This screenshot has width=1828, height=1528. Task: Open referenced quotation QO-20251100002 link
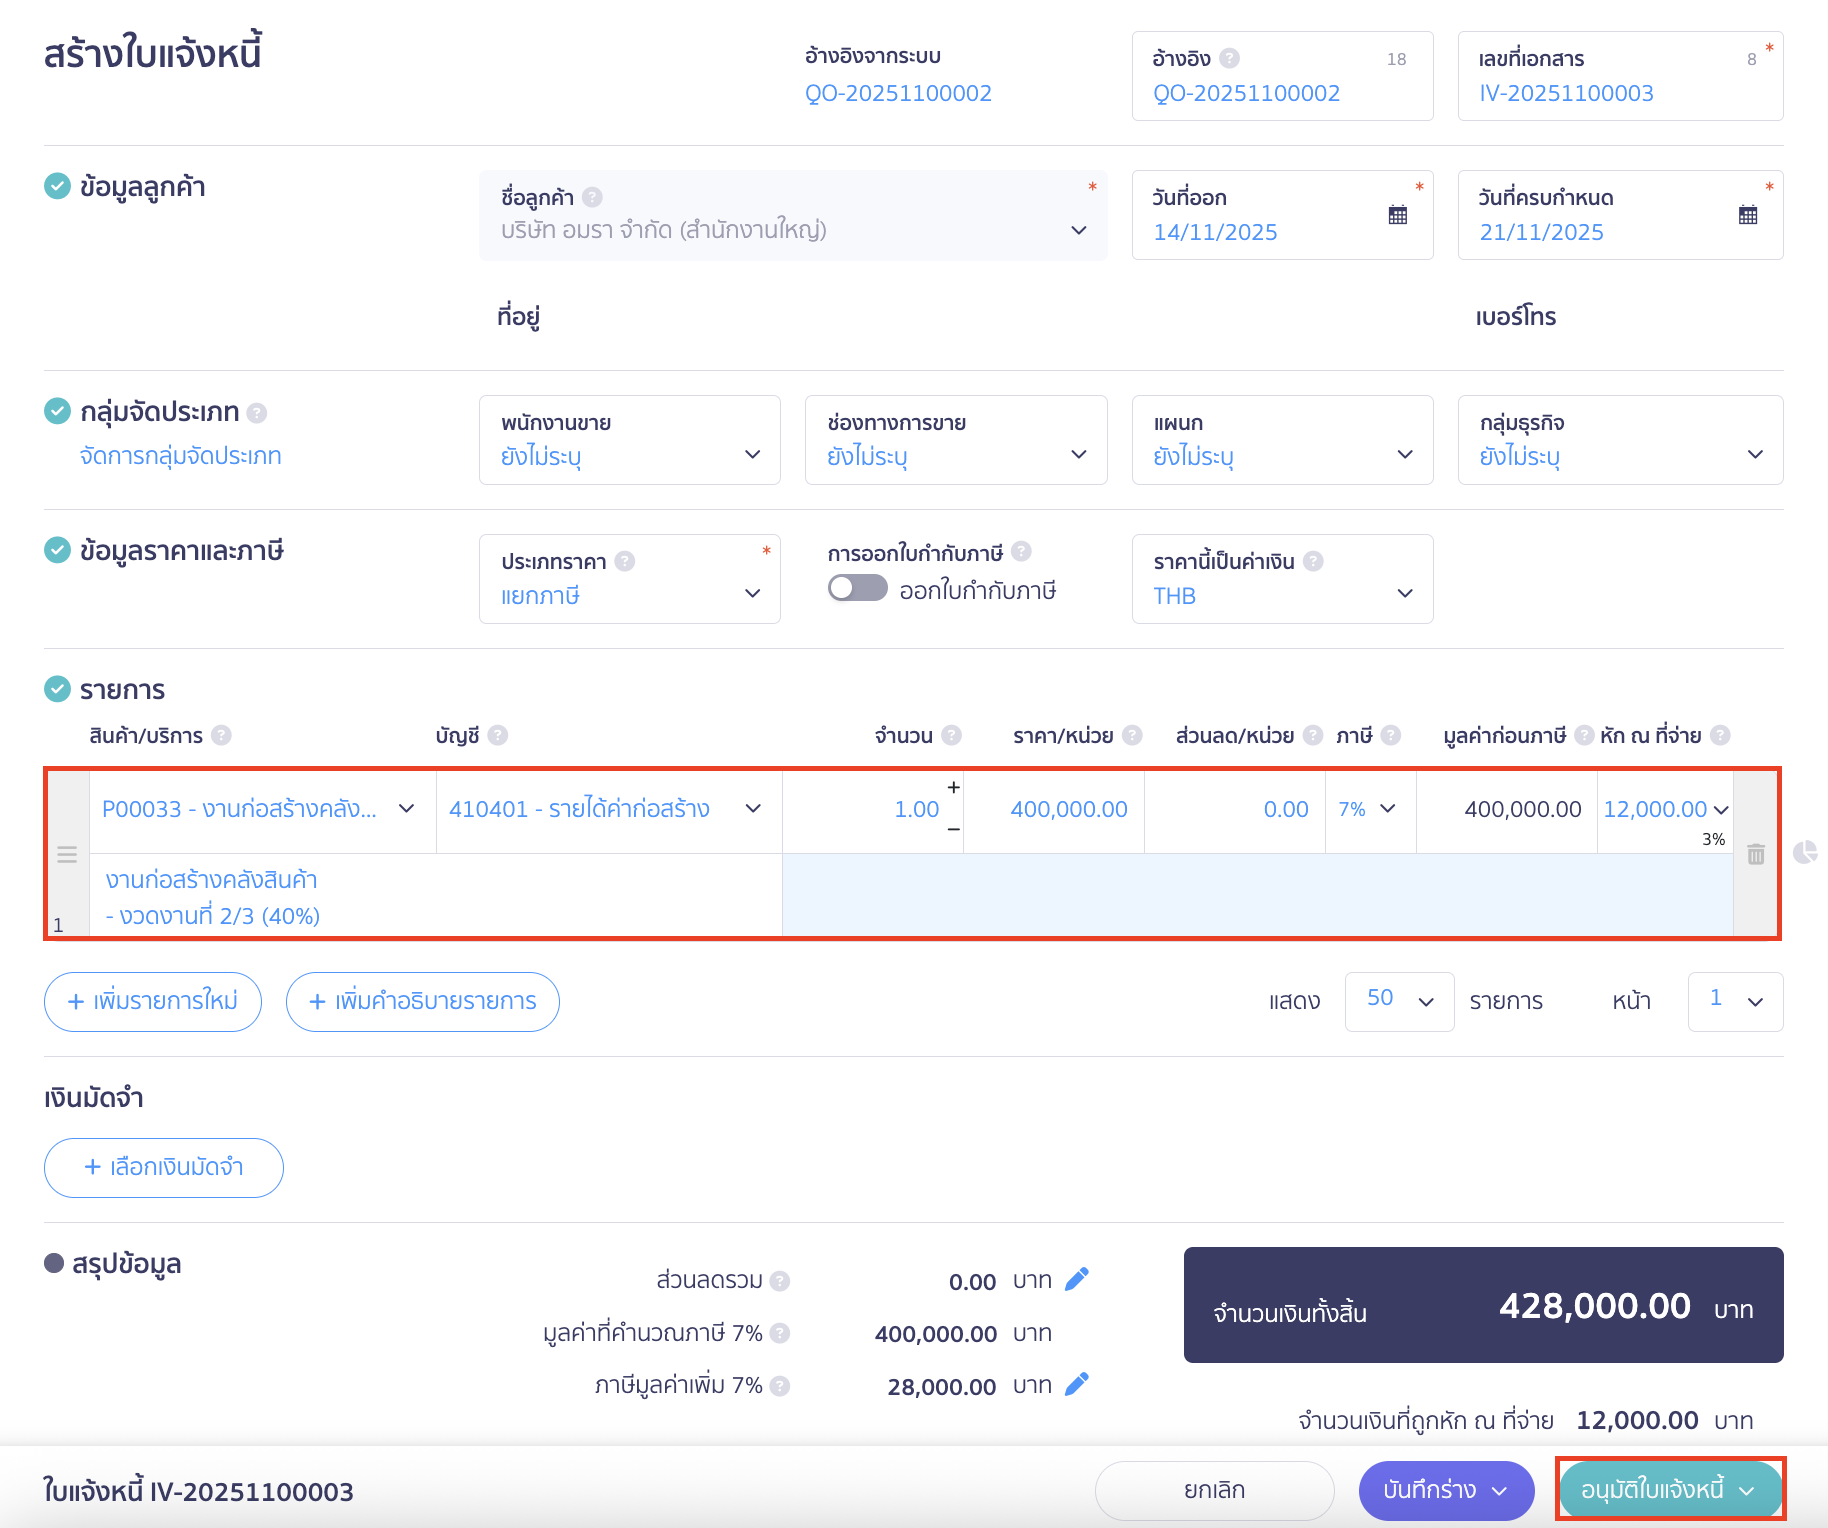898,93
